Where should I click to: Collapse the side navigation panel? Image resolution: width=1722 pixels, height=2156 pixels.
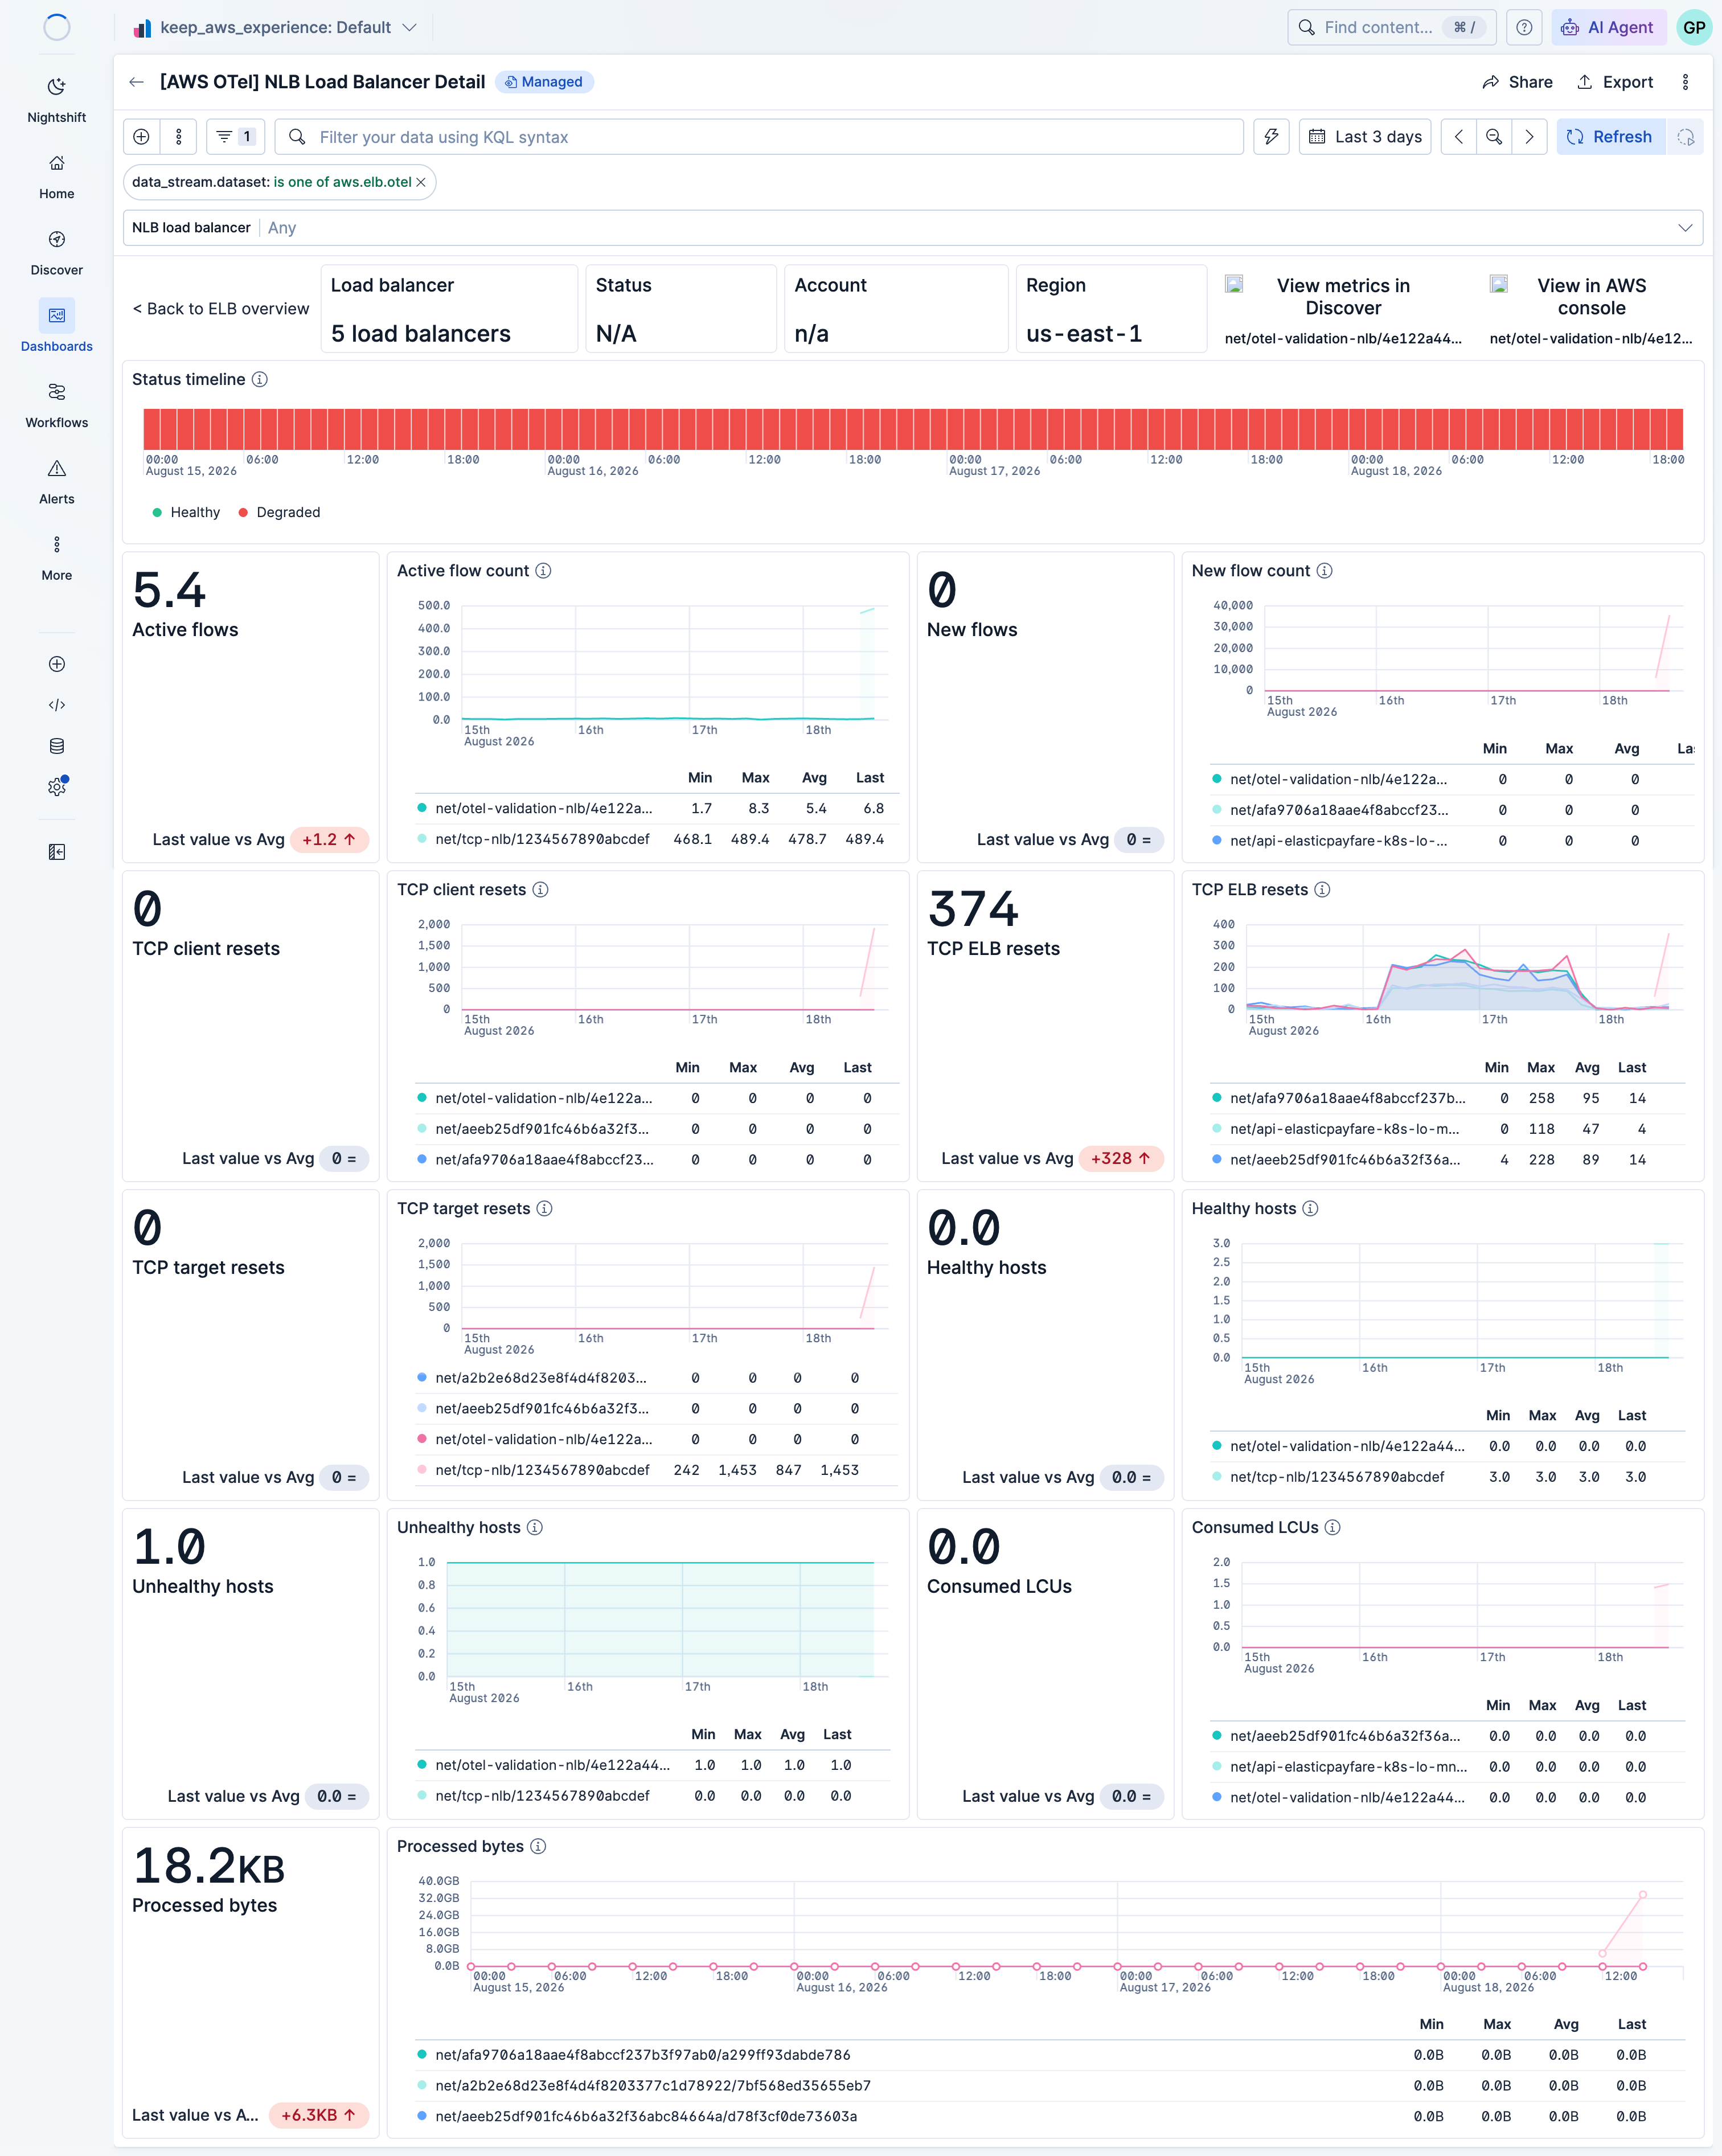point(57,852)
